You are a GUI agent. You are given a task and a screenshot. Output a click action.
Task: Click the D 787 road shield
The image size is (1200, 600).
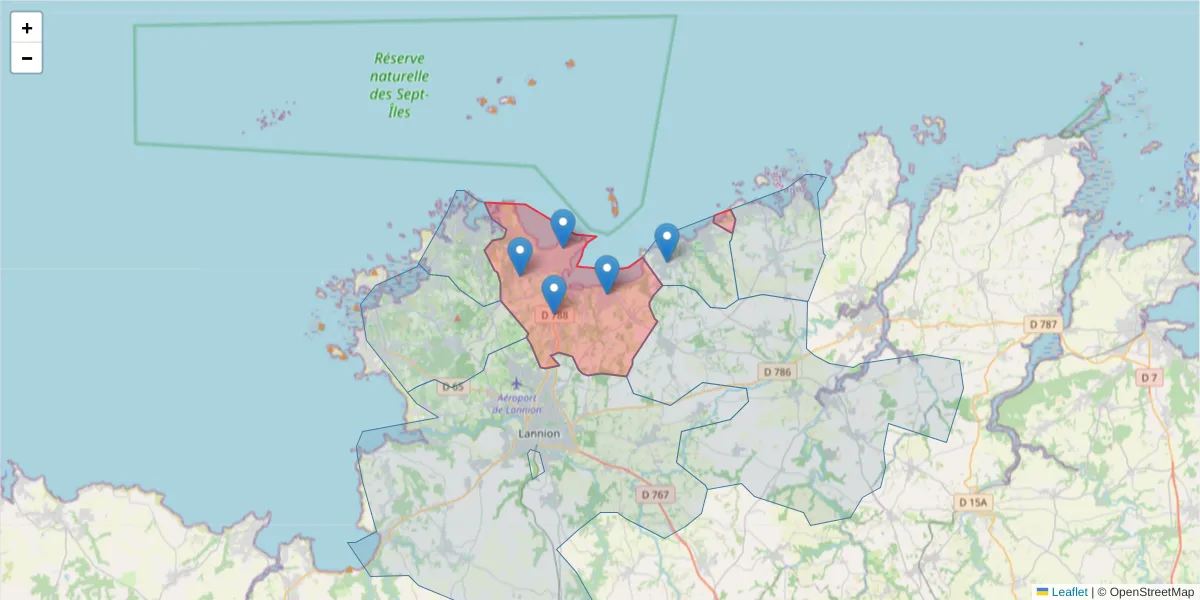pyautogui.click(x=1041, y=323)
